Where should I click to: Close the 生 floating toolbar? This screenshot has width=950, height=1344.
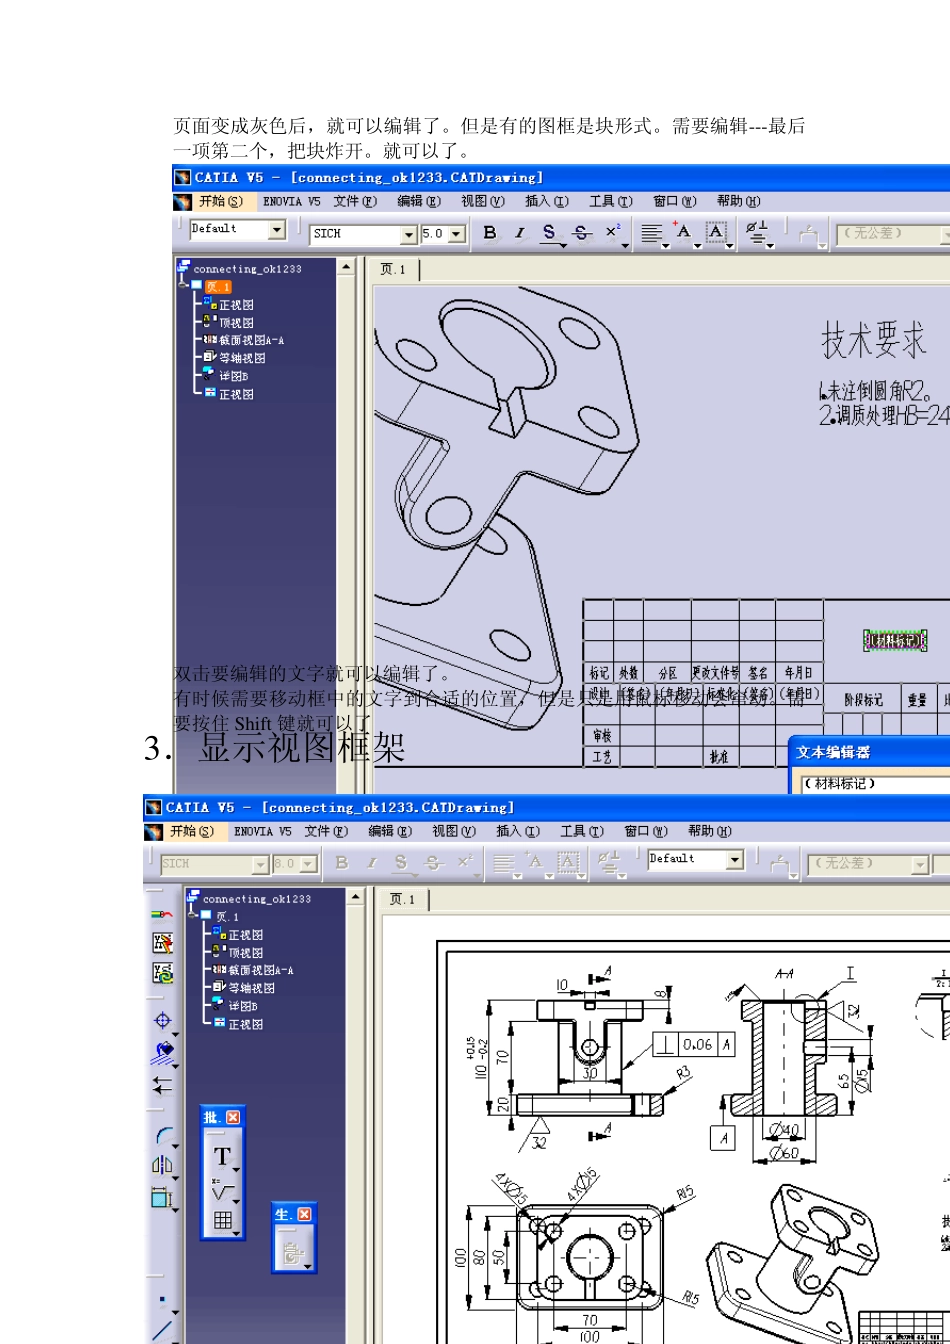(305, 1213)
